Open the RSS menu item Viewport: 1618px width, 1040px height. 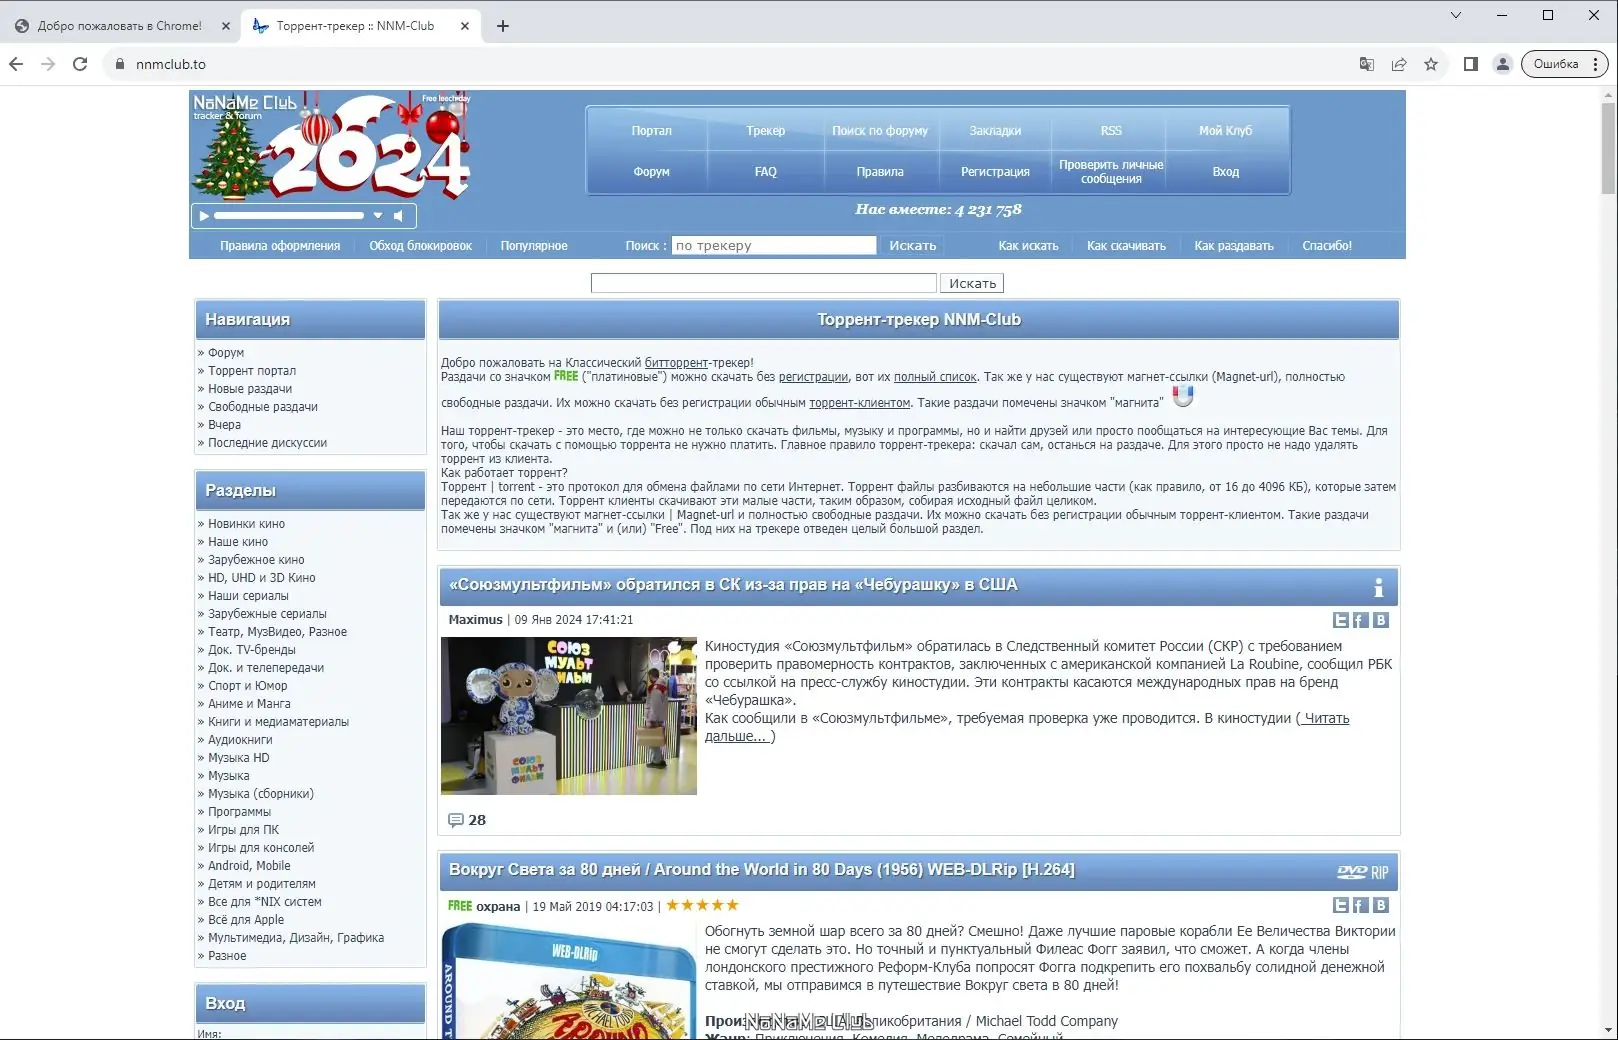1111,131
